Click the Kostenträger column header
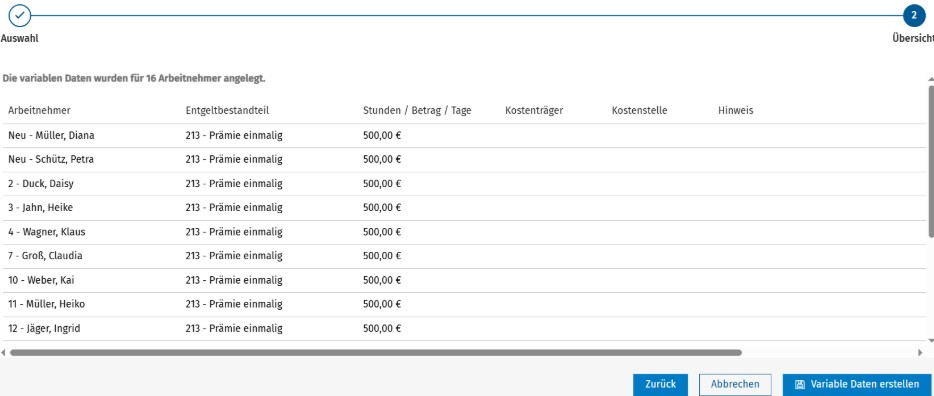Viewport: 934px width, 396px height. [x=534, y=111]
